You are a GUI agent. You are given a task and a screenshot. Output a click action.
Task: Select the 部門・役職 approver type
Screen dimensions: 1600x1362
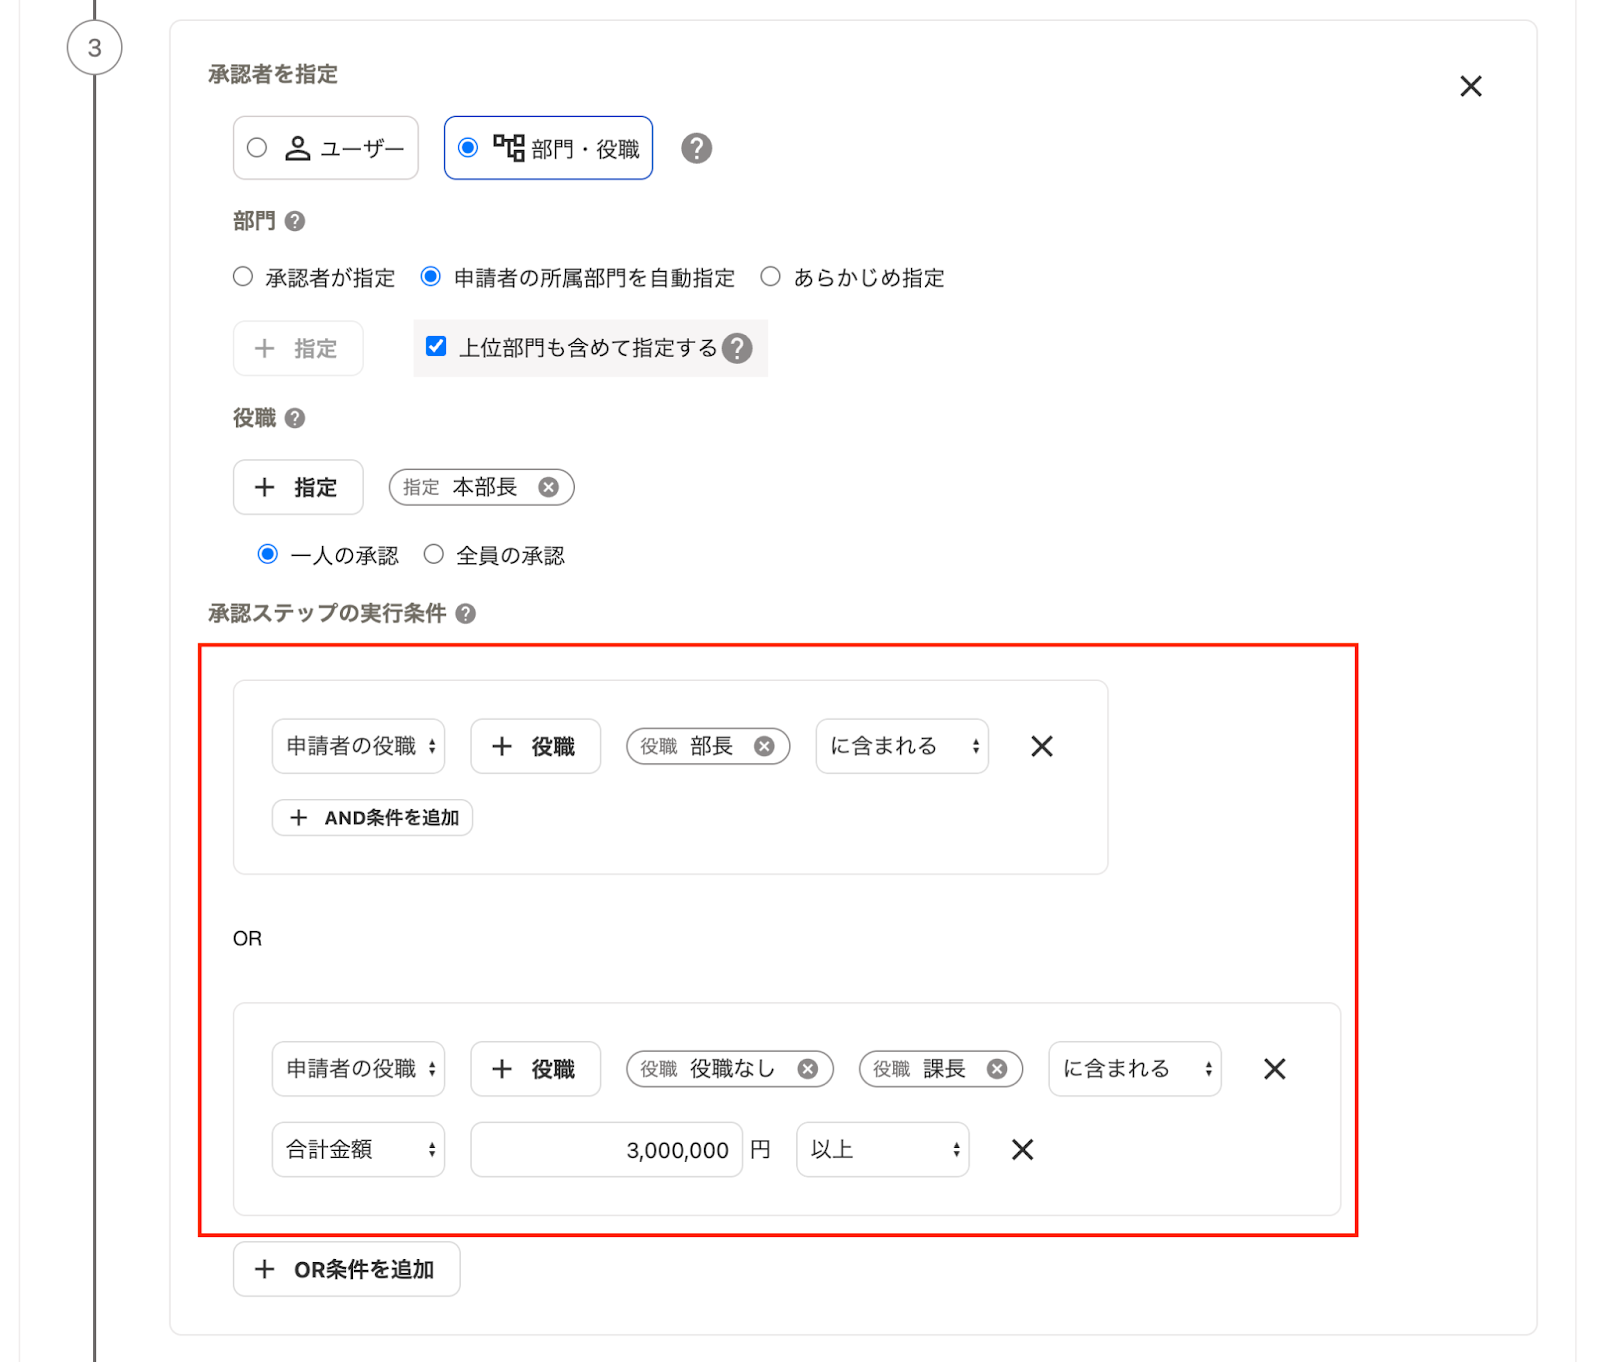(x=548, y=148)
